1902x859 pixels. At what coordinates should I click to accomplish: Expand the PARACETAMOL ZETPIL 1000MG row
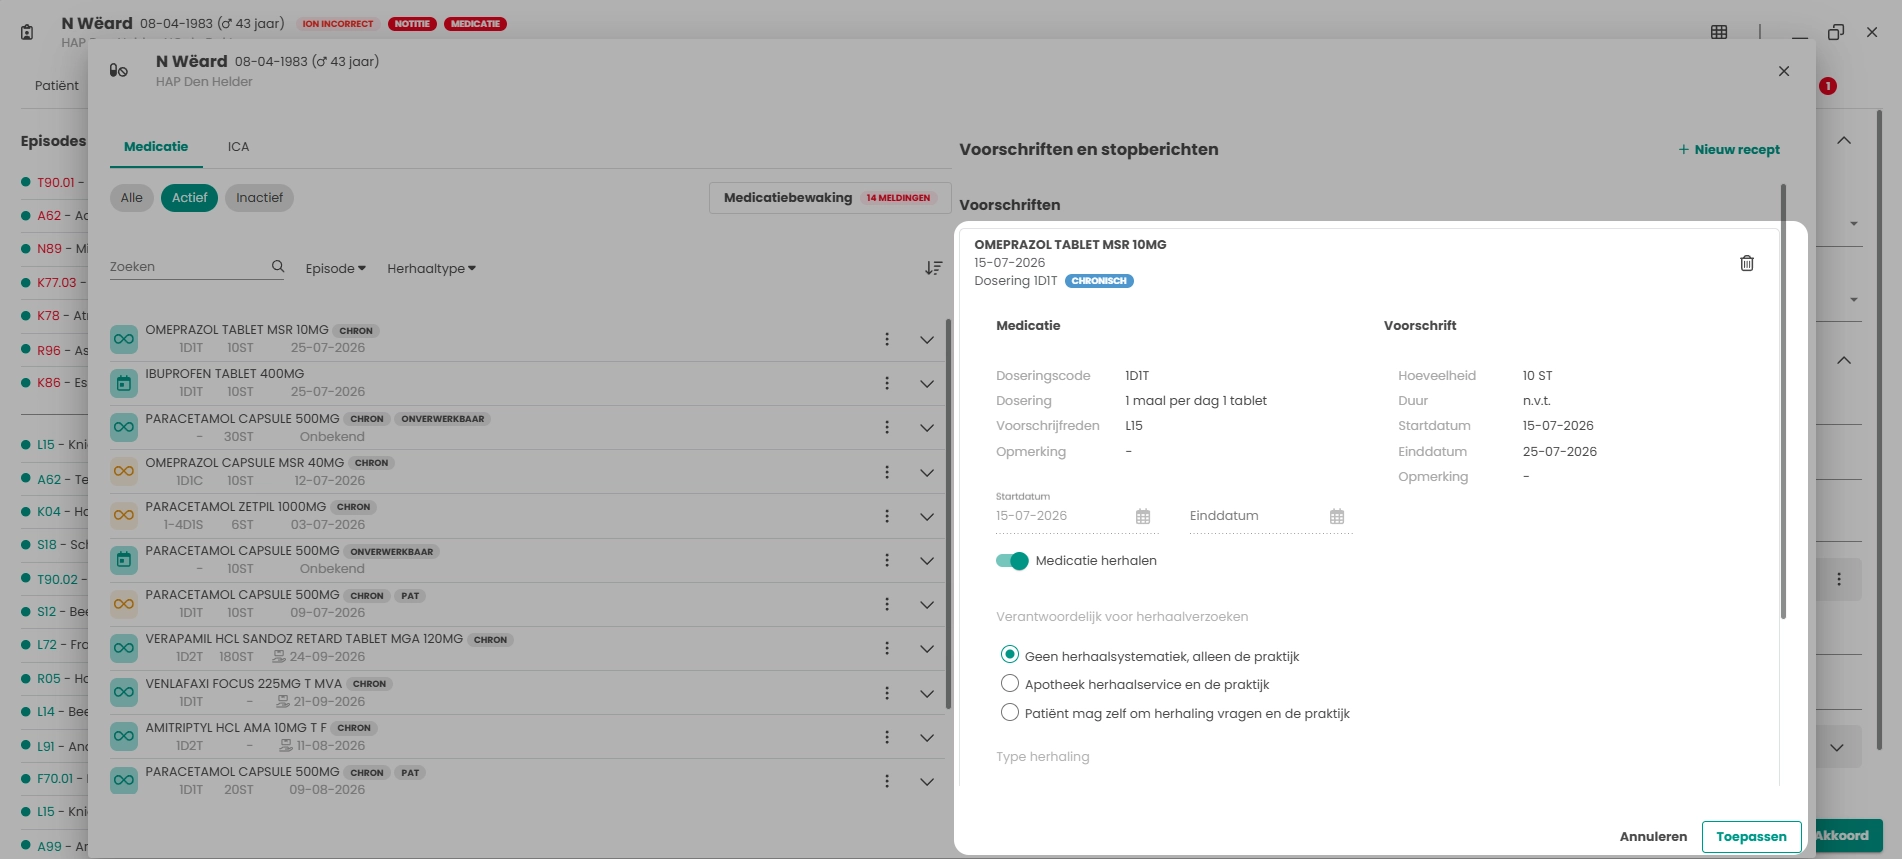[x=927, y=517]
